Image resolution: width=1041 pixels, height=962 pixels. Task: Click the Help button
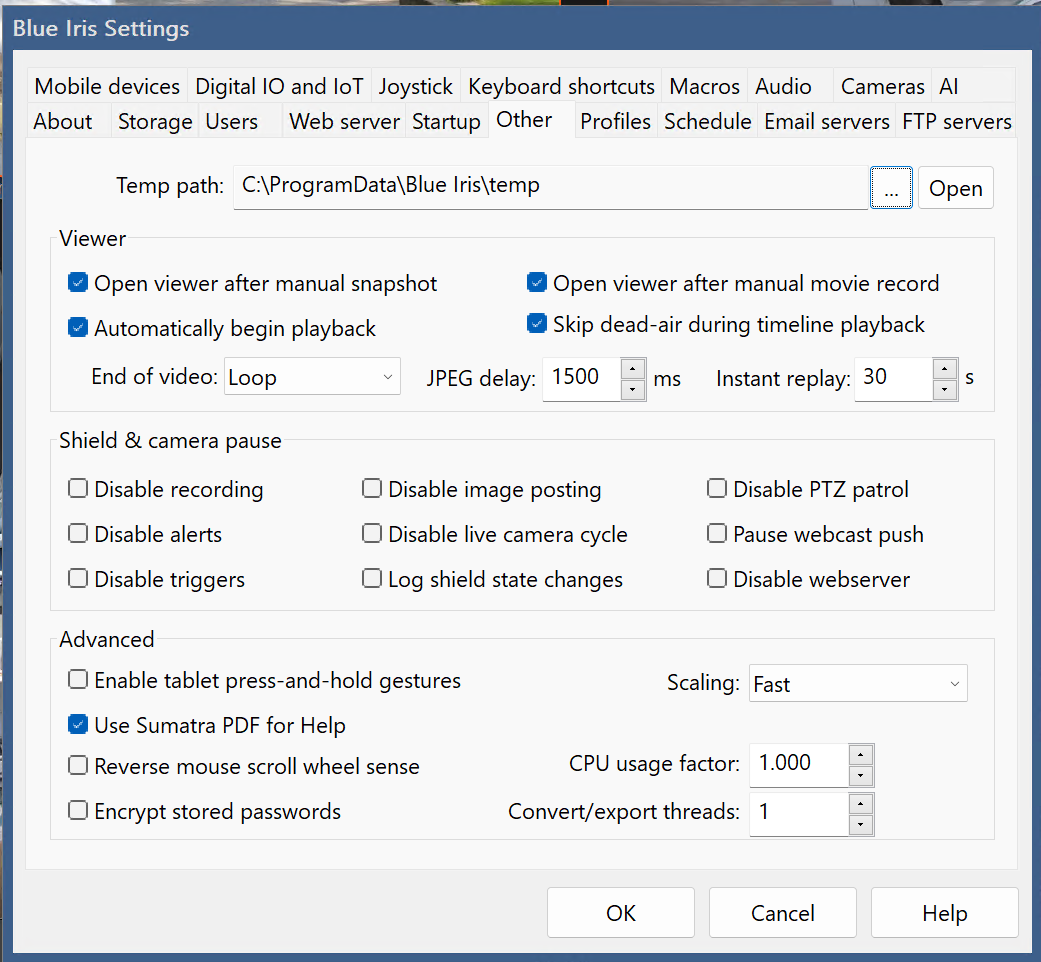pos(944,913)
